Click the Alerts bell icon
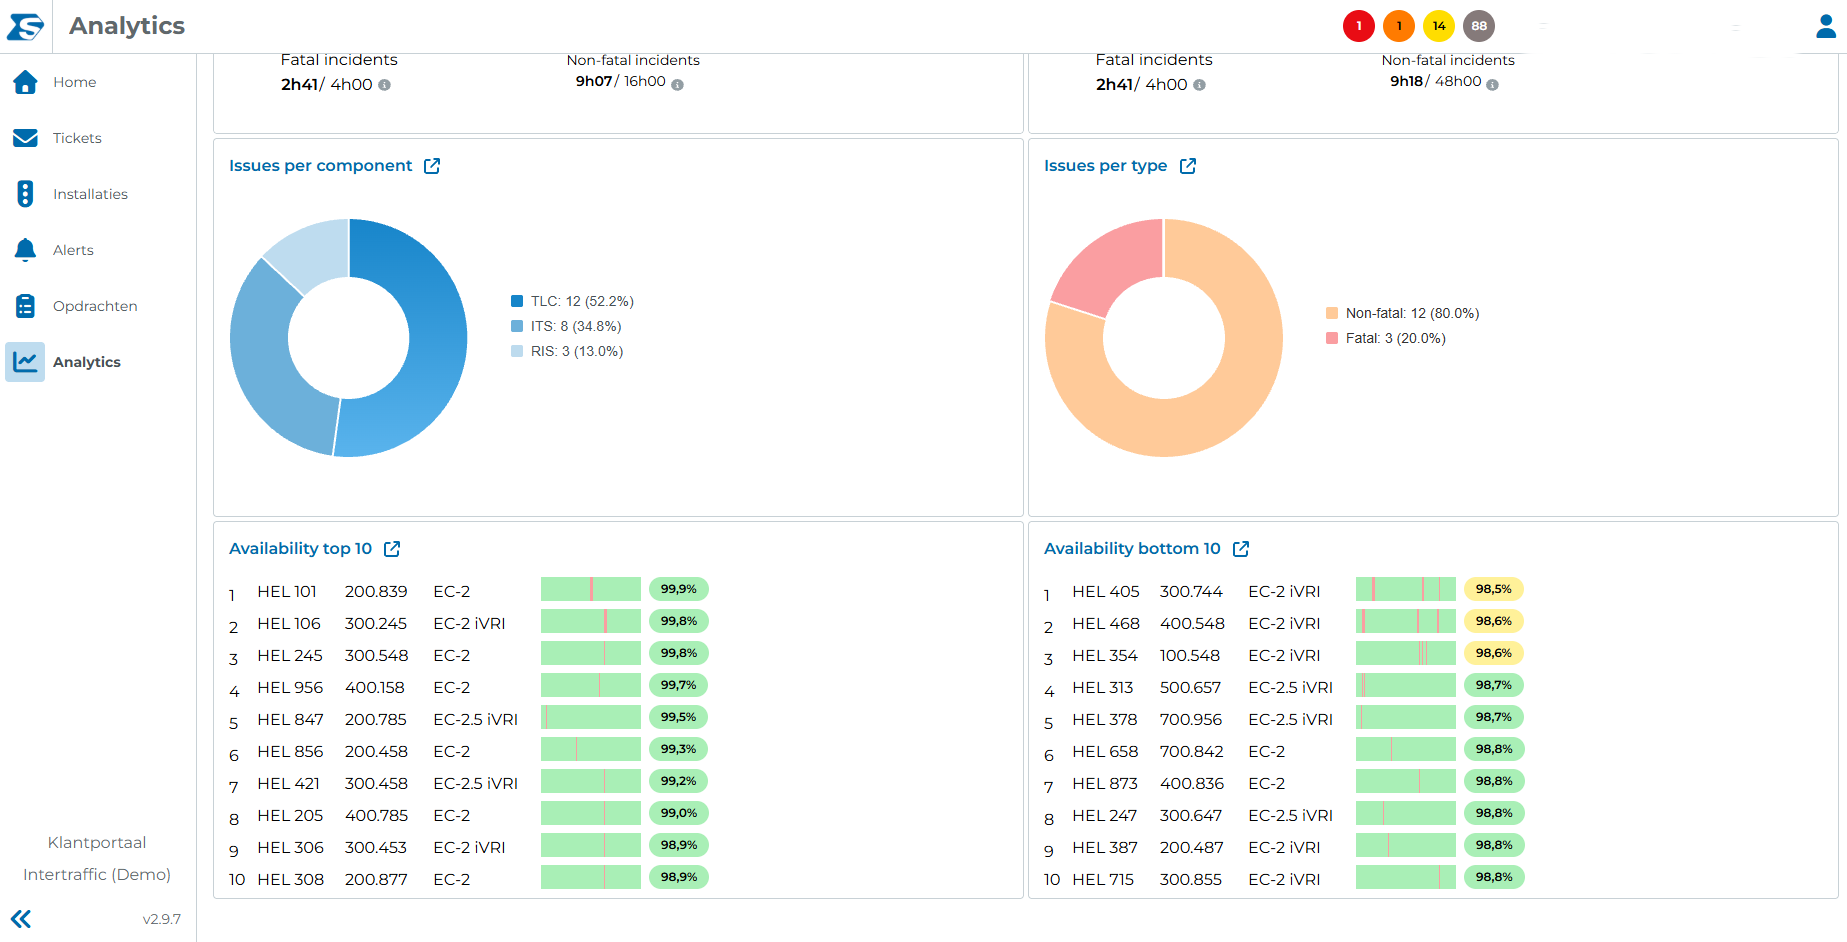This screenshot has width=1847, height=942. [x=26, y=250]
